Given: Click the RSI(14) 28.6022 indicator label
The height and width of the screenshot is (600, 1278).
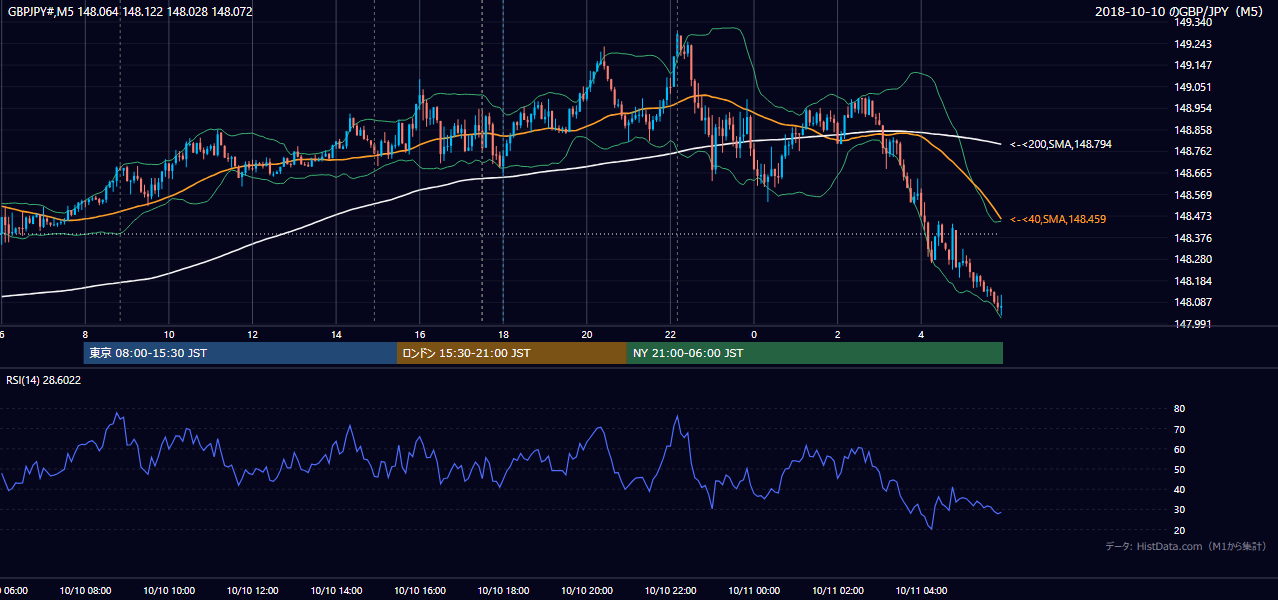Looking at the screenshot, I should pos(44,380).
